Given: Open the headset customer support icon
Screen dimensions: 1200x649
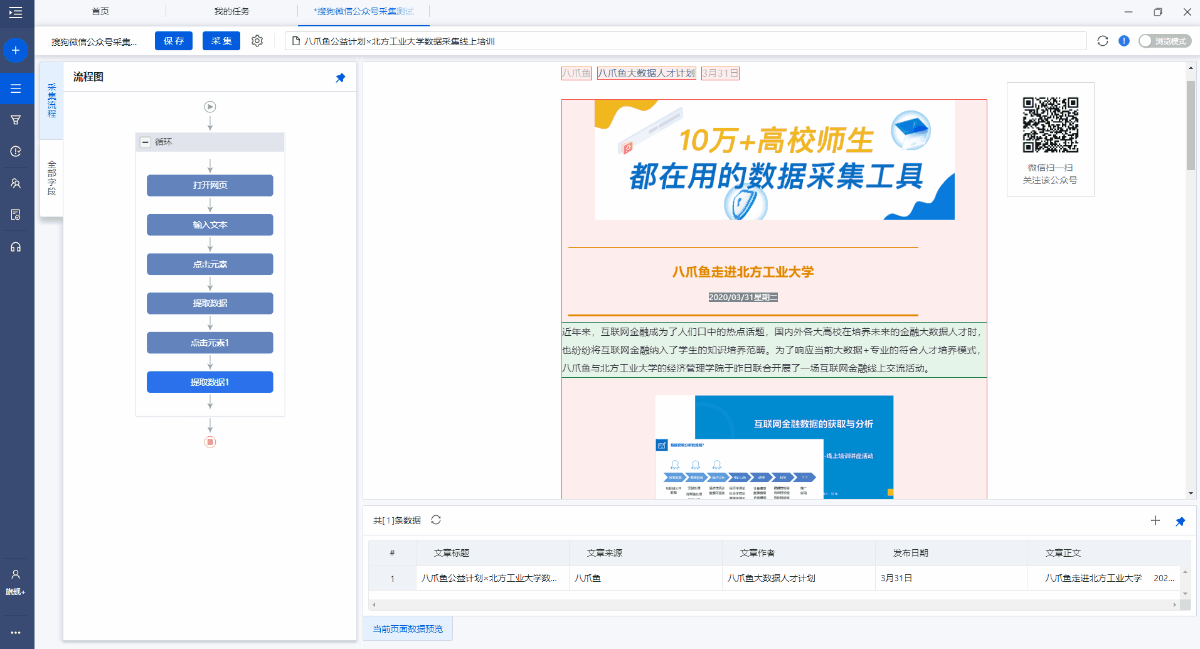Looking at the screenshot, I should point(15,247).
